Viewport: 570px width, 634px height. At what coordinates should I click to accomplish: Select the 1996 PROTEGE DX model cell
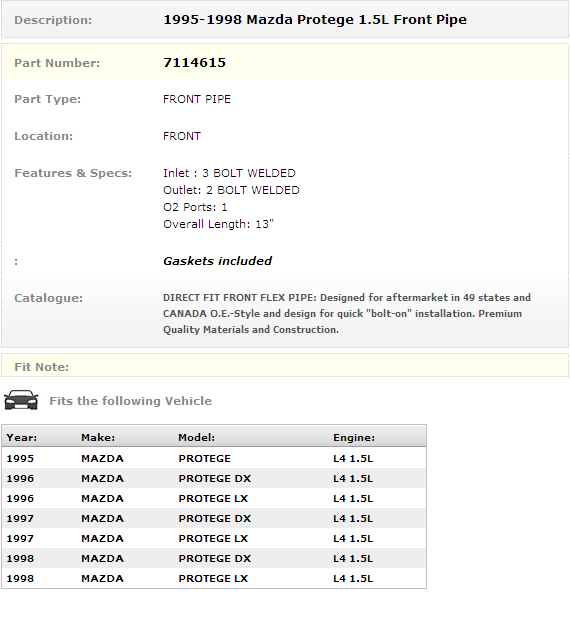215,479
